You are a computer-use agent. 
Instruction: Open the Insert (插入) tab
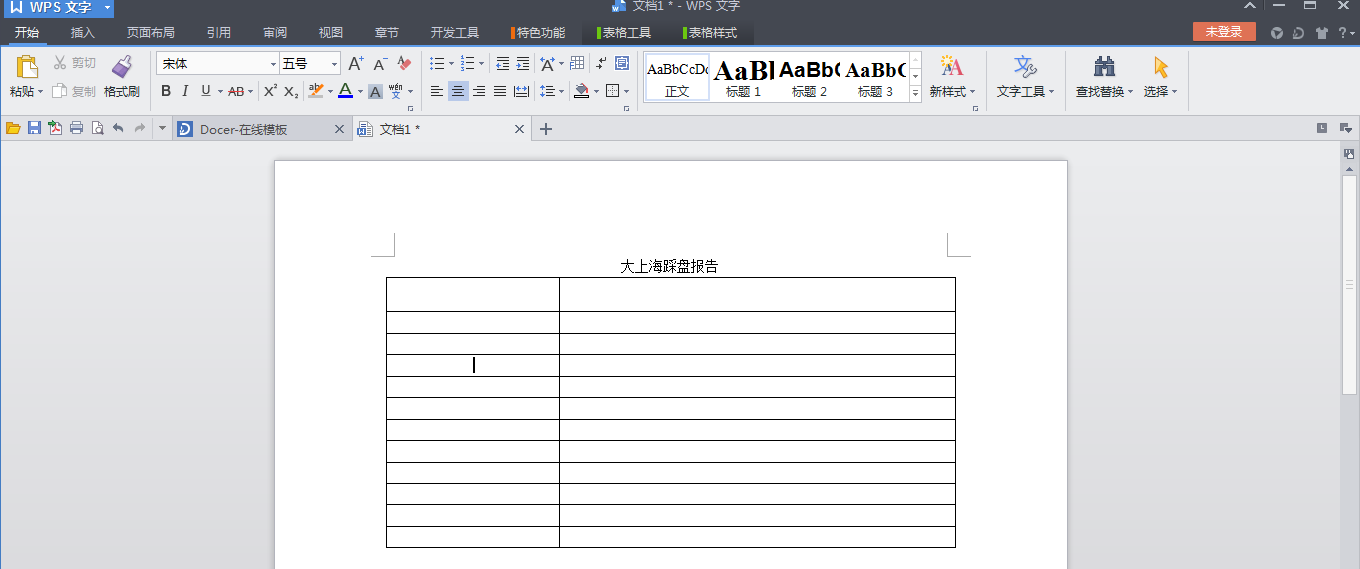(x=82, y=33)
